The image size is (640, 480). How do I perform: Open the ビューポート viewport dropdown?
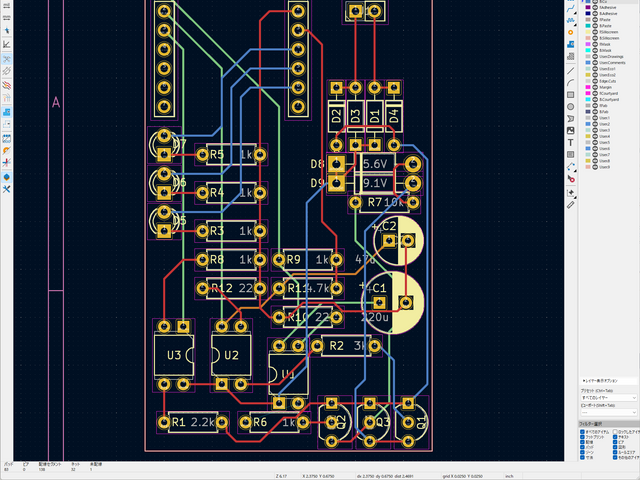[608, 411]
